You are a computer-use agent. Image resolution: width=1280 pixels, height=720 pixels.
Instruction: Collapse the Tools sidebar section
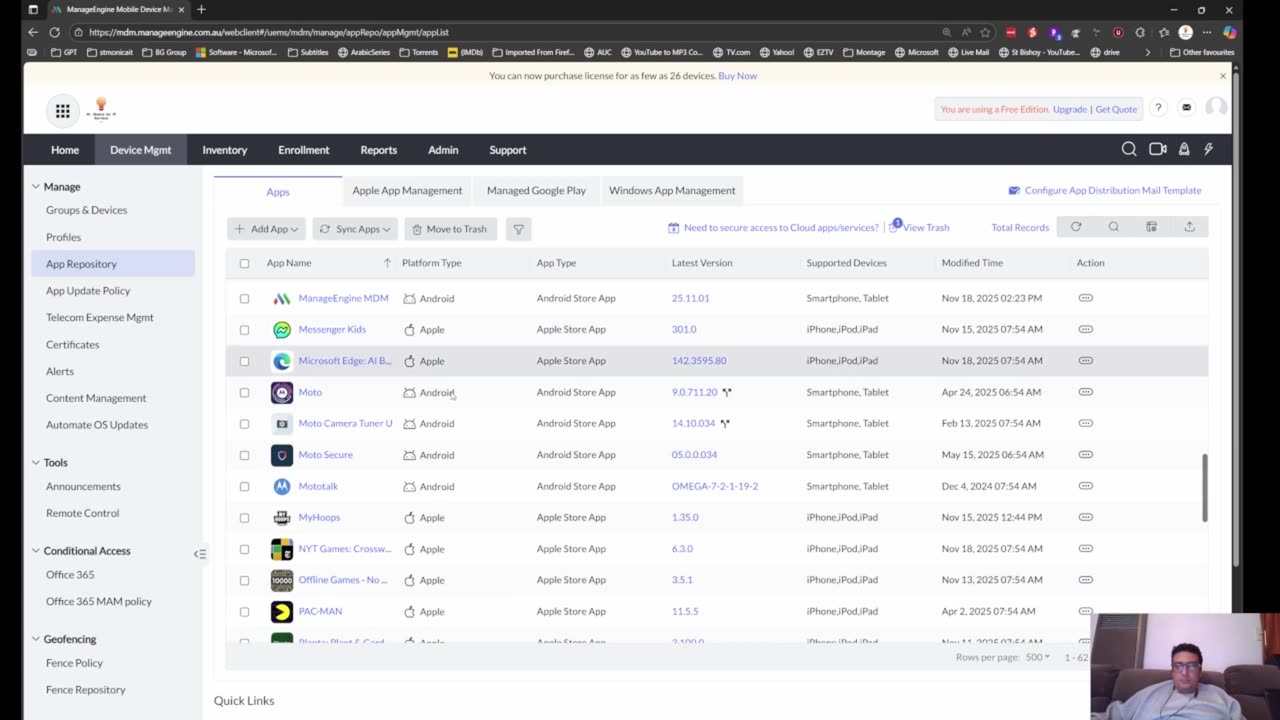pyautogui.click(x=36, y=463)
